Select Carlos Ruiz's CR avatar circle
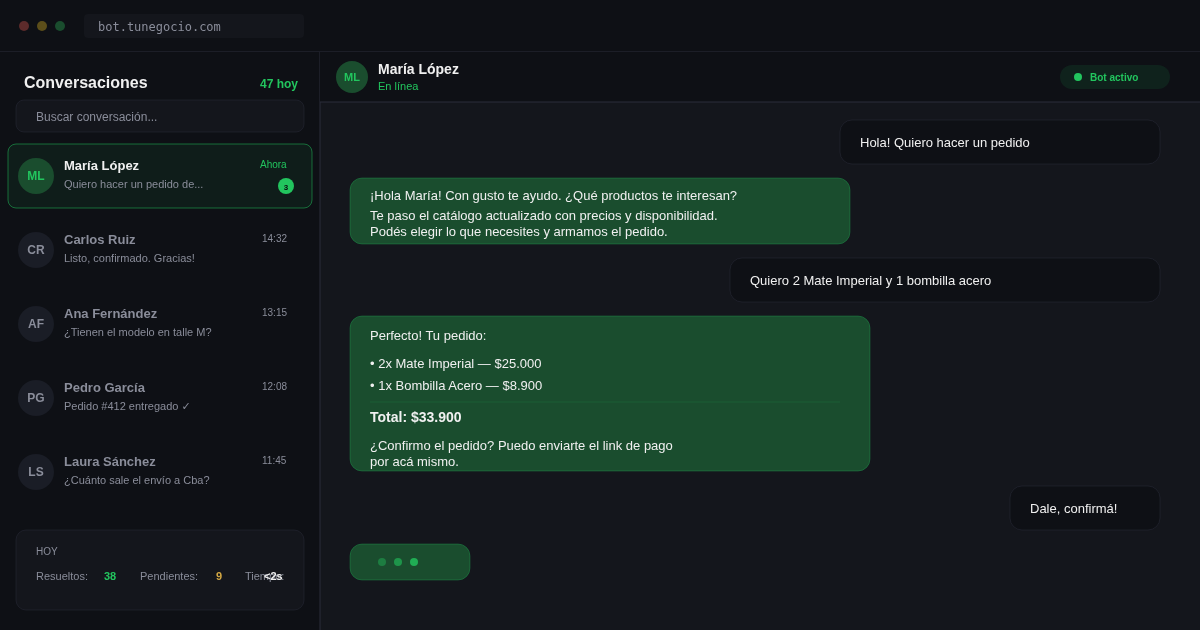 (36, 250)
